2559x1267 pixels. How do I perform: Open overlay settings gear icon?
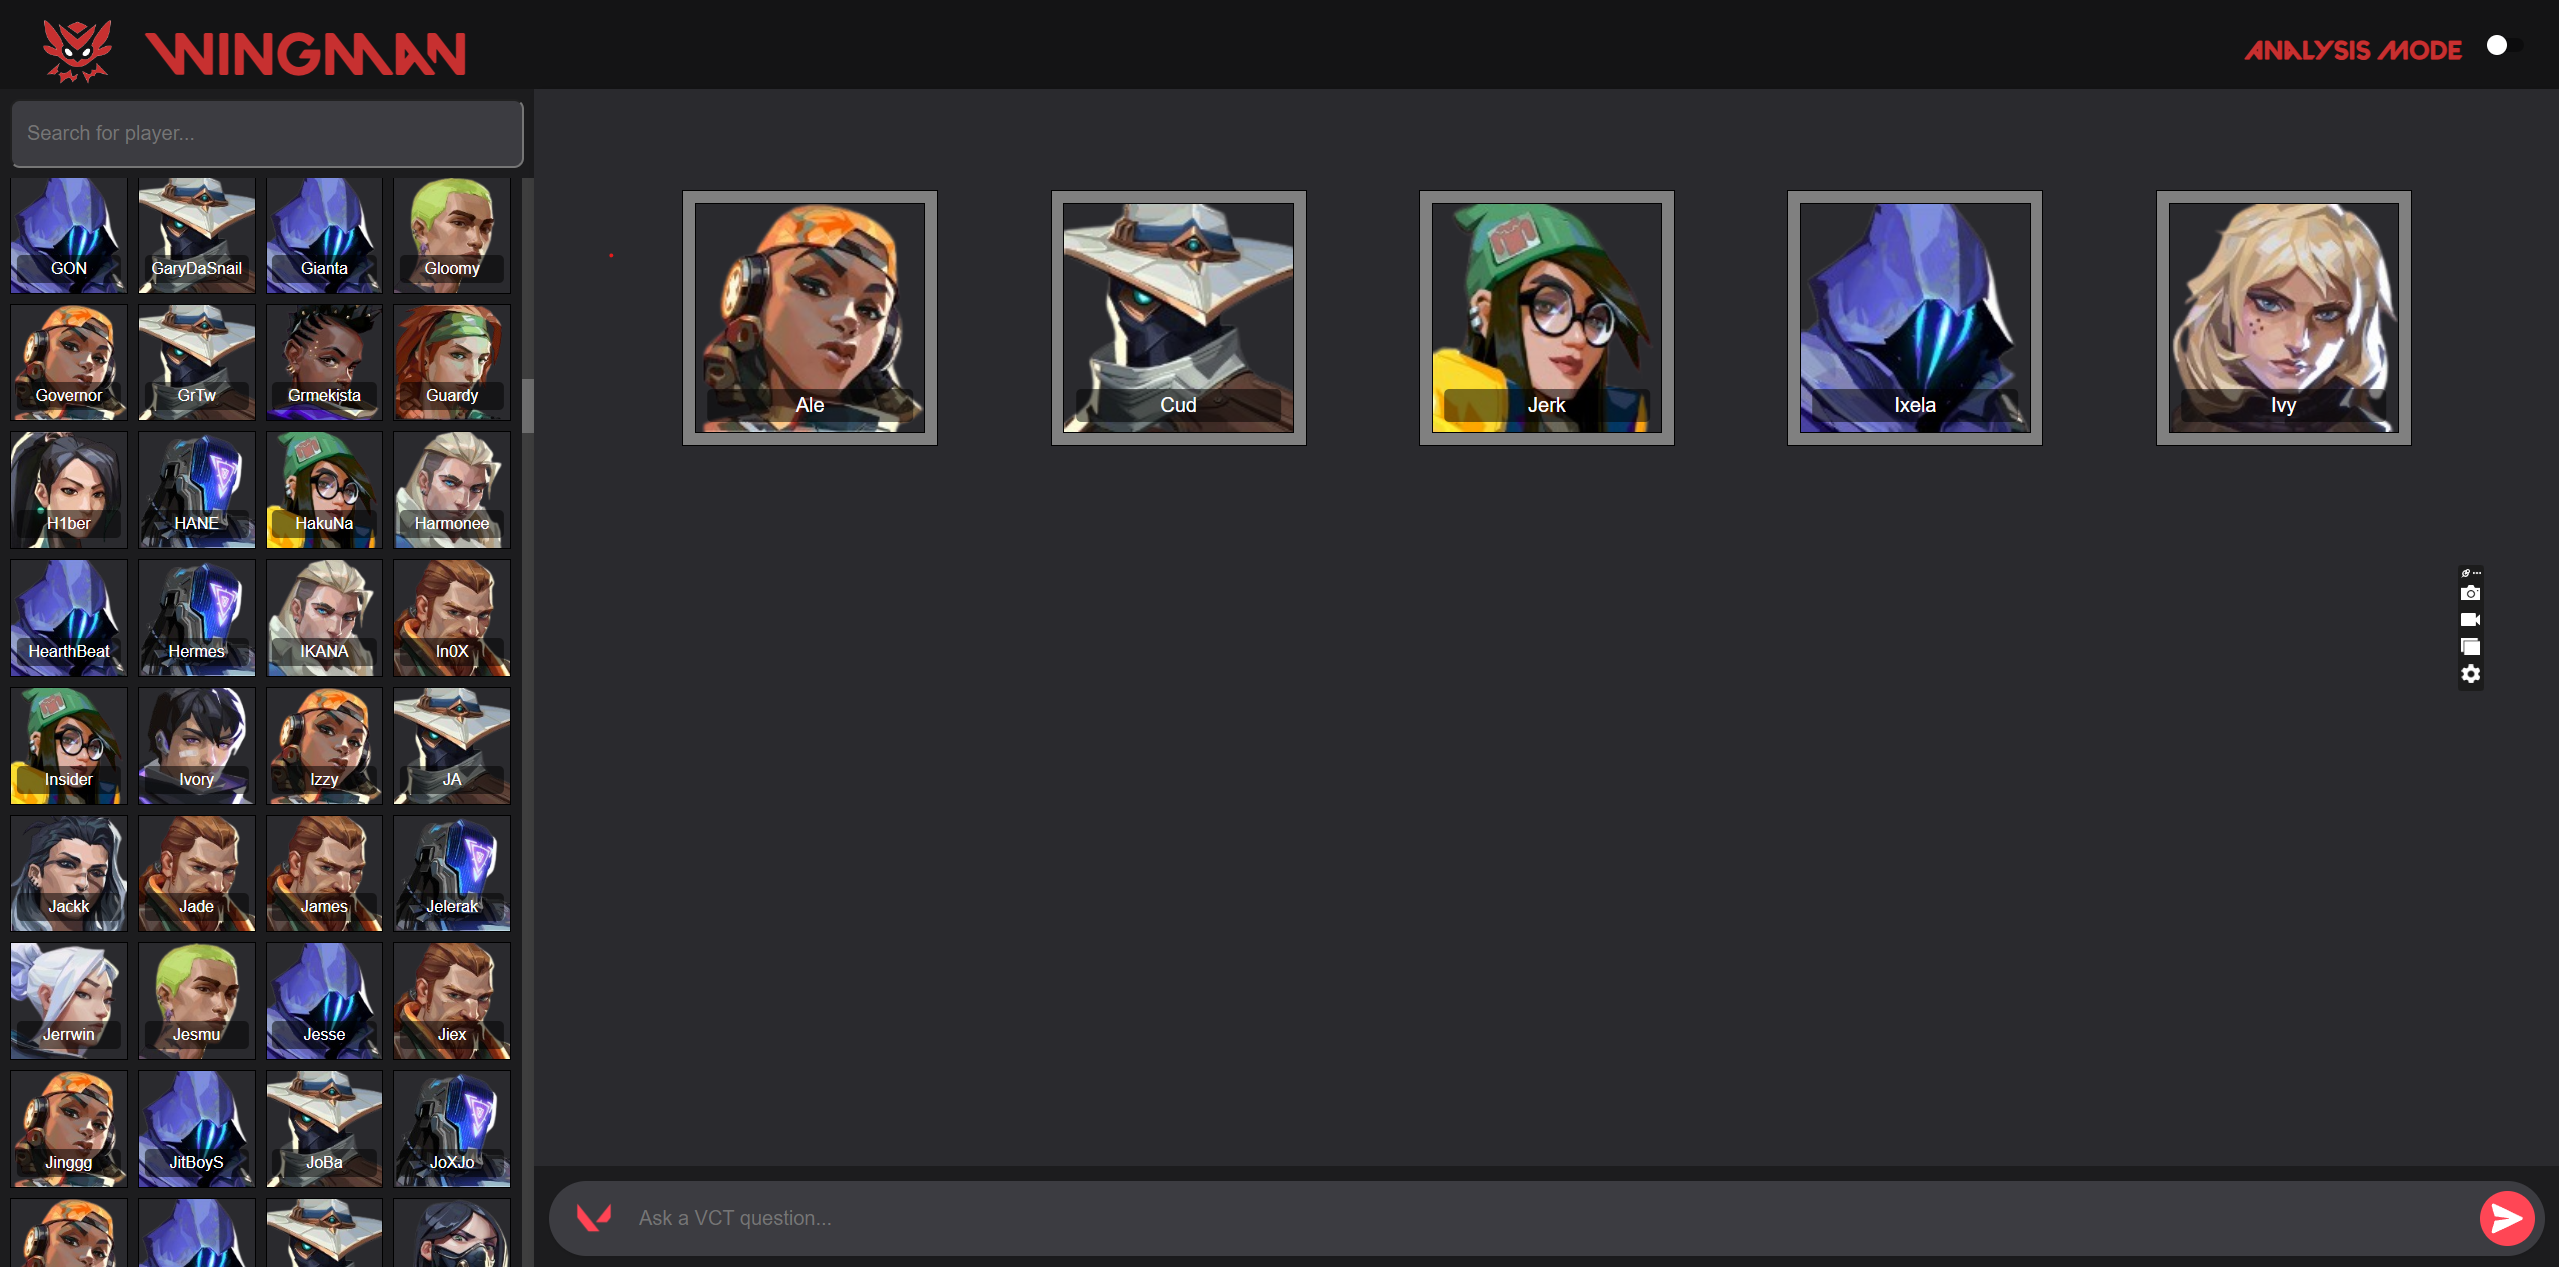[x=2470, y=674]
